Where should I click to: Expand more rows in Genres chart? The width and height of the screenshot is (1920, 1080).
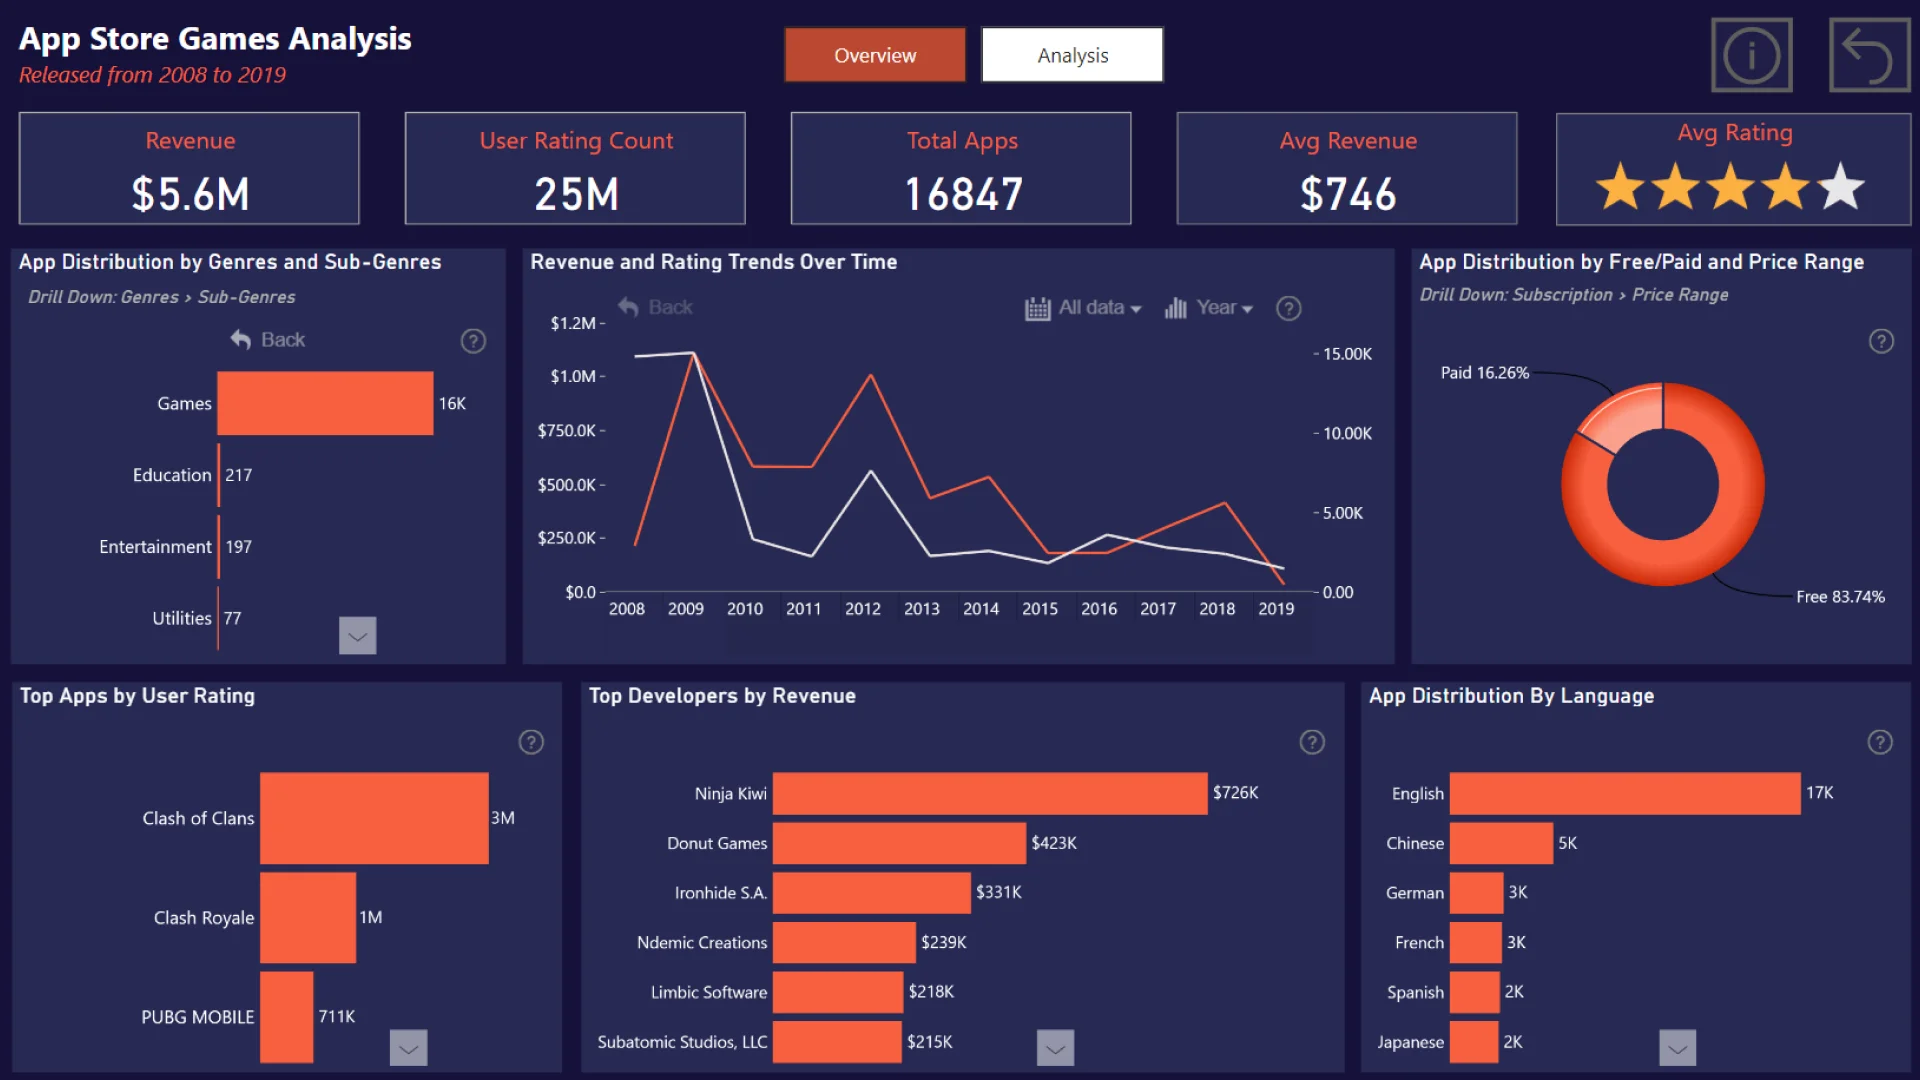tap(357, 636)
